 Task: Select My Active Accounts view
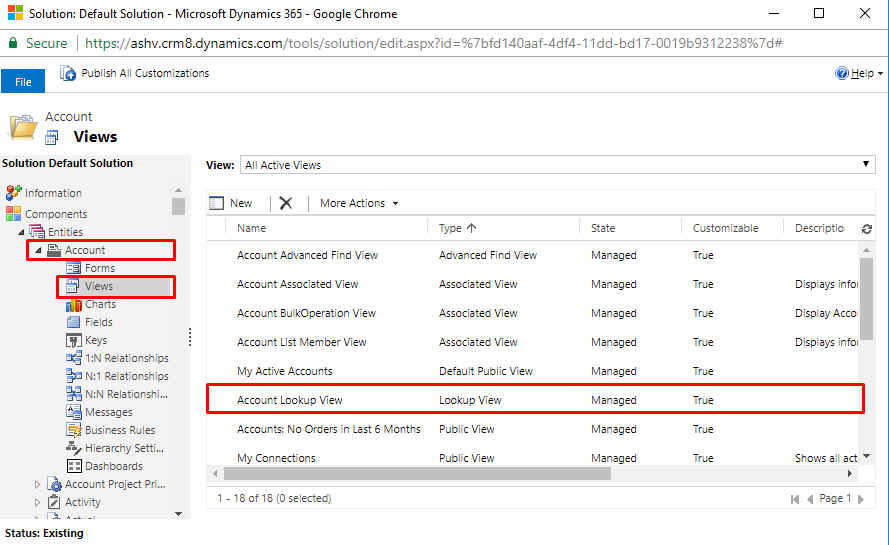pyautogui.click(x=285, y=371)
